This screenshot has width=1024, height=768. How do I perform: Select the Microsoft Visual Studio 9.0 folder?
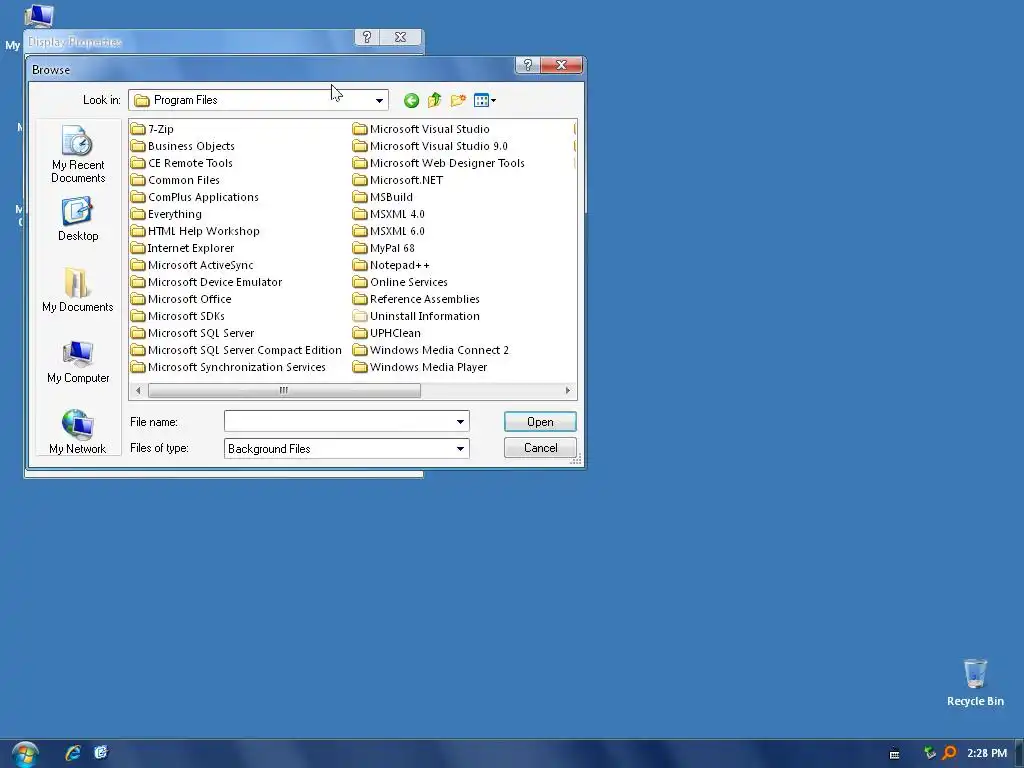[x=430, y=146]
